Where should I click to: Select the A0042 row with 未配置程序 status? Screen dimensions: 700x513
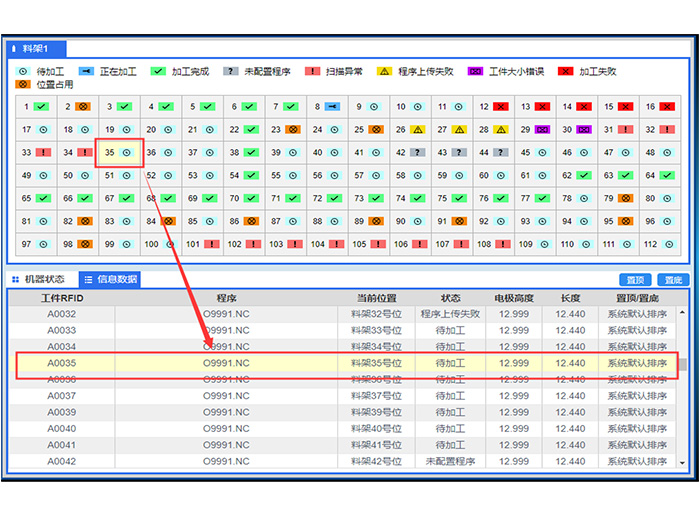point(340,461)
